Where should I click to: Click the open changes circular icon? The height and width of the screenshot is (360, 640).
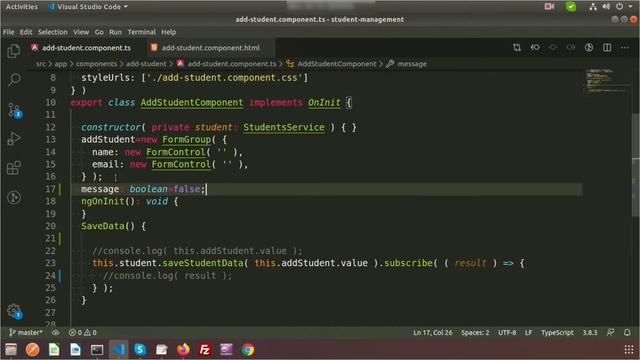tap(589, 48)
